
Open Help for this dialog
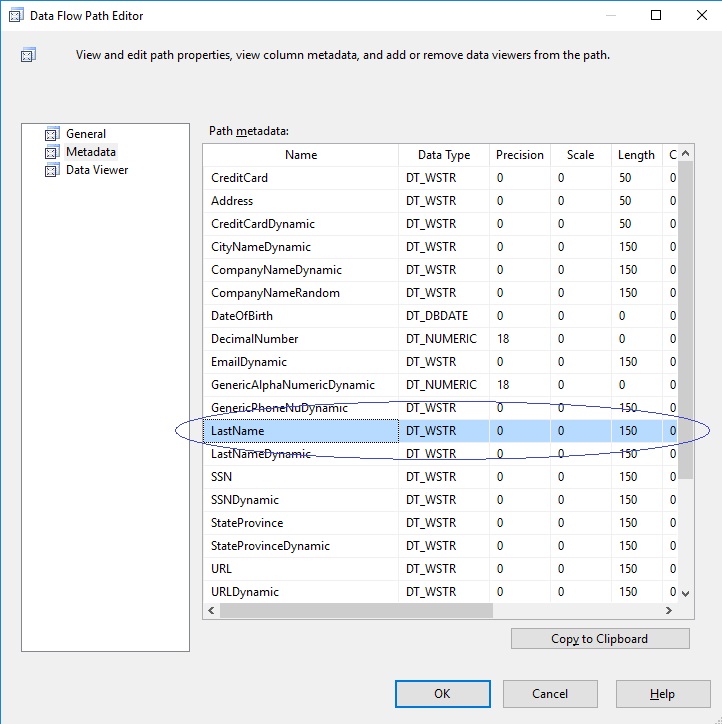pyautogui.click(x=663, y=694)
